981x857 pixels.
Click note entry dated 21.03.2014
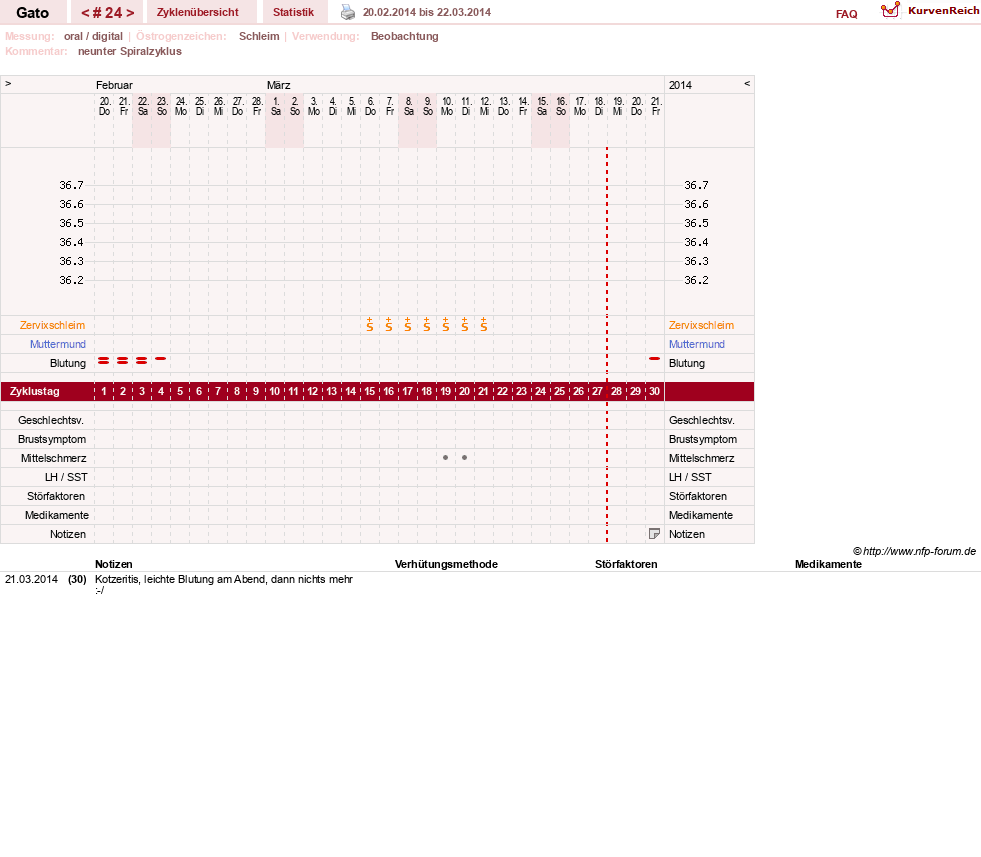coord(31,579)
